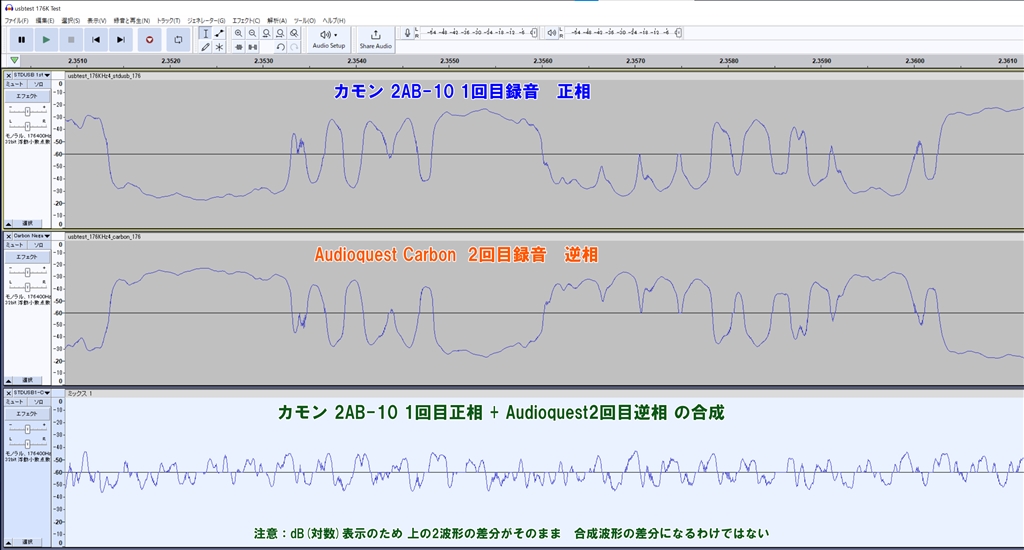
Task: Open the エフェクト(C) menu
Action: point(246,21)
